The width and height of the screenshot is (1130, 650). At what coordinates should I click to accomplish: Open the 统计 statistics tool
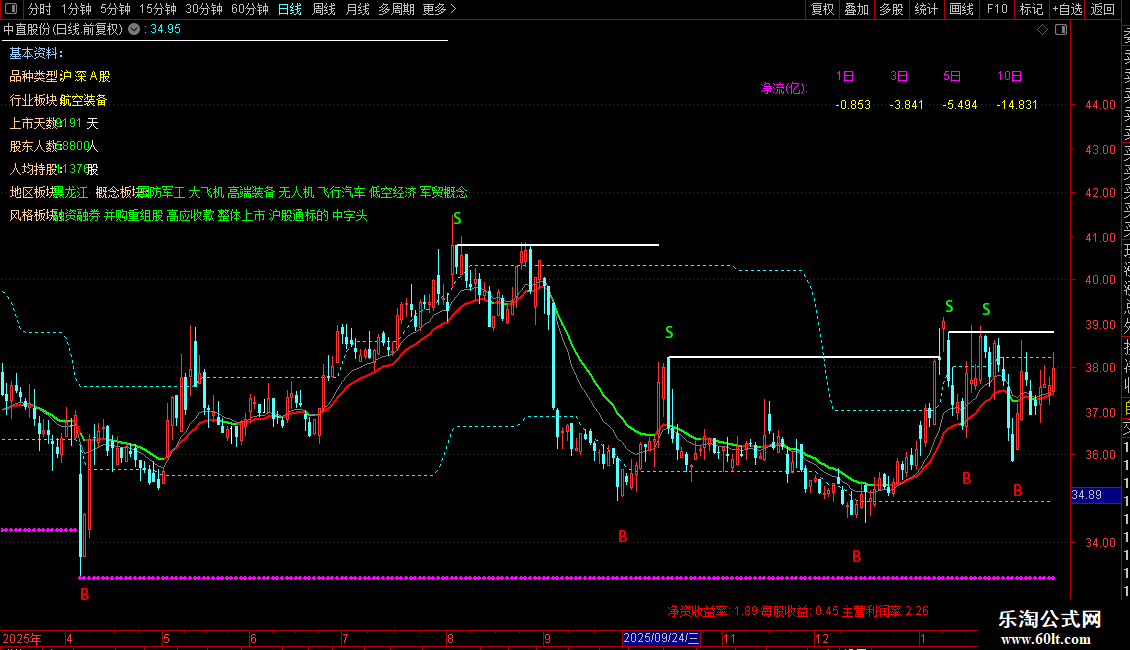pos(926,9)
